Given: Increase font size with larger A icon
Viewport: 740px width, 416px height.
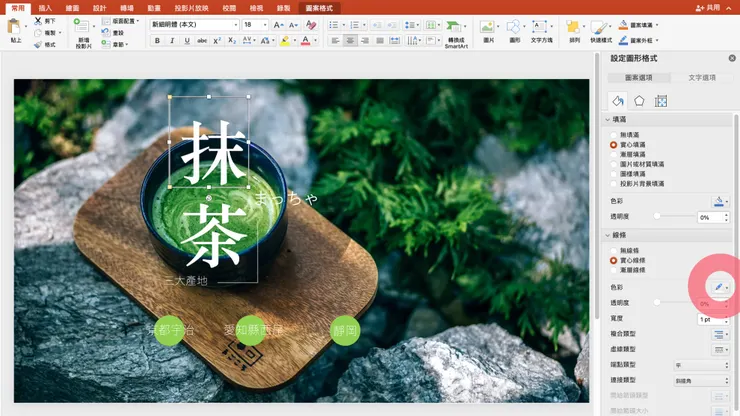Looking at the screenshot, I should click(278, 25).
